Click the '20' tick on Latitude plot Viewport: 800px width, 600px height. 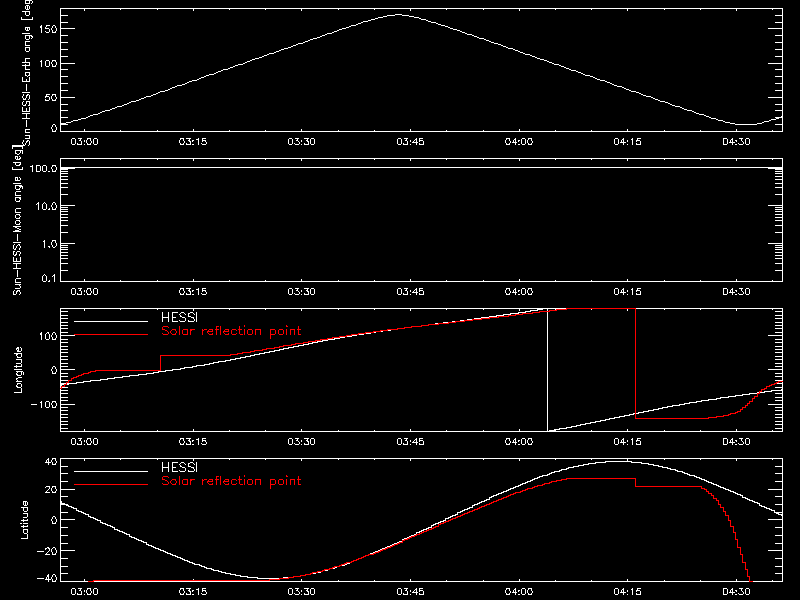[51, 489]
